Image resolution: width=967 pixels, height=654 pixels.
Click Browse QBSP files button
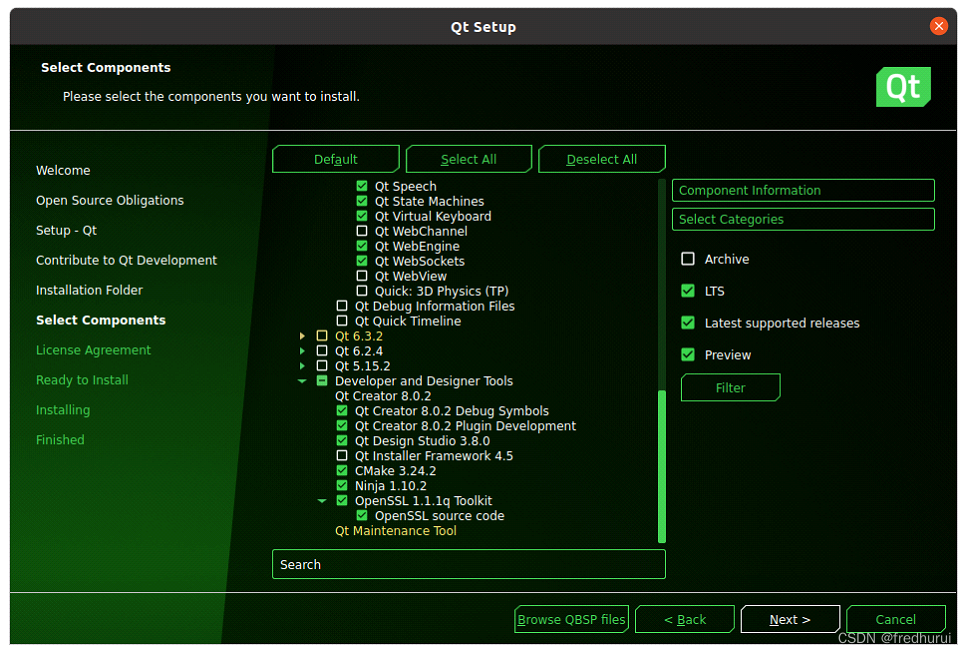(x=571, y=619)
